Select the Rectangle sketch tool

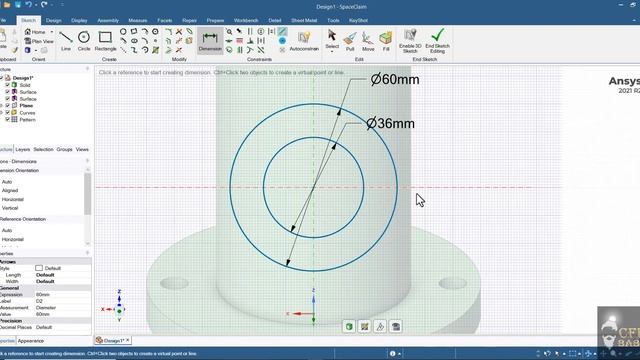(x=105, y=41)
